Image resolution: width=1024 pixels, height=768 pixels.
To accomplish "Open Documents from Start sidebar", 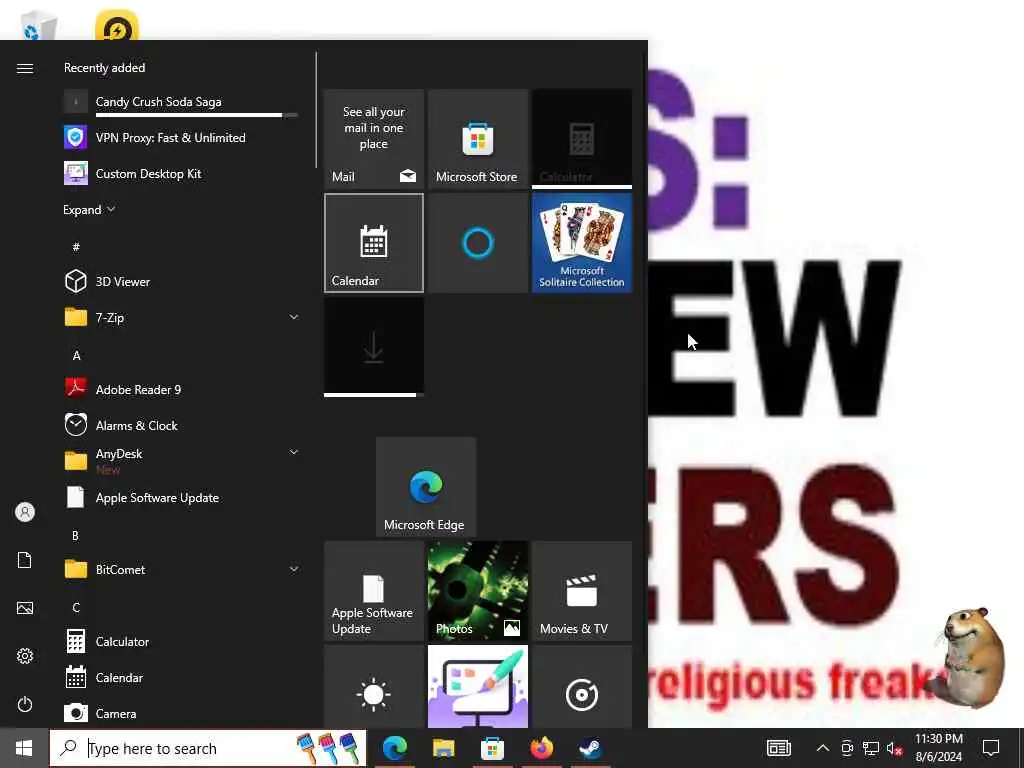I will click(x=25, y=560).
